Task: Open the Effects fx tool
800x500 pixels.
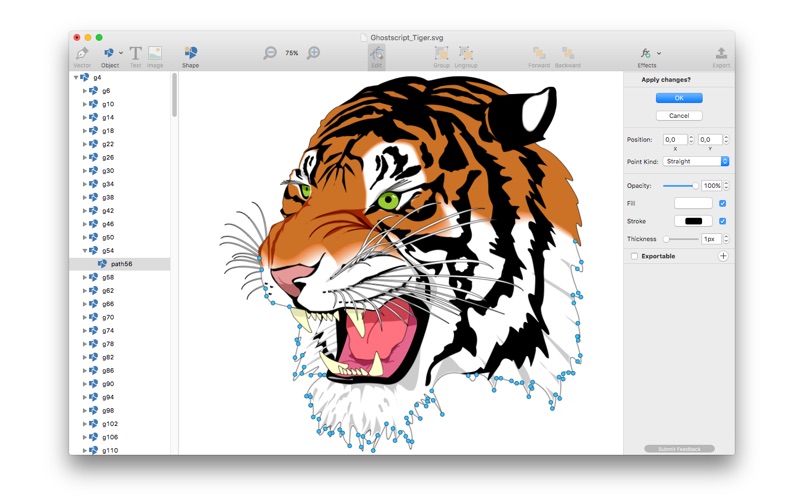Action: tap(645, 53)
